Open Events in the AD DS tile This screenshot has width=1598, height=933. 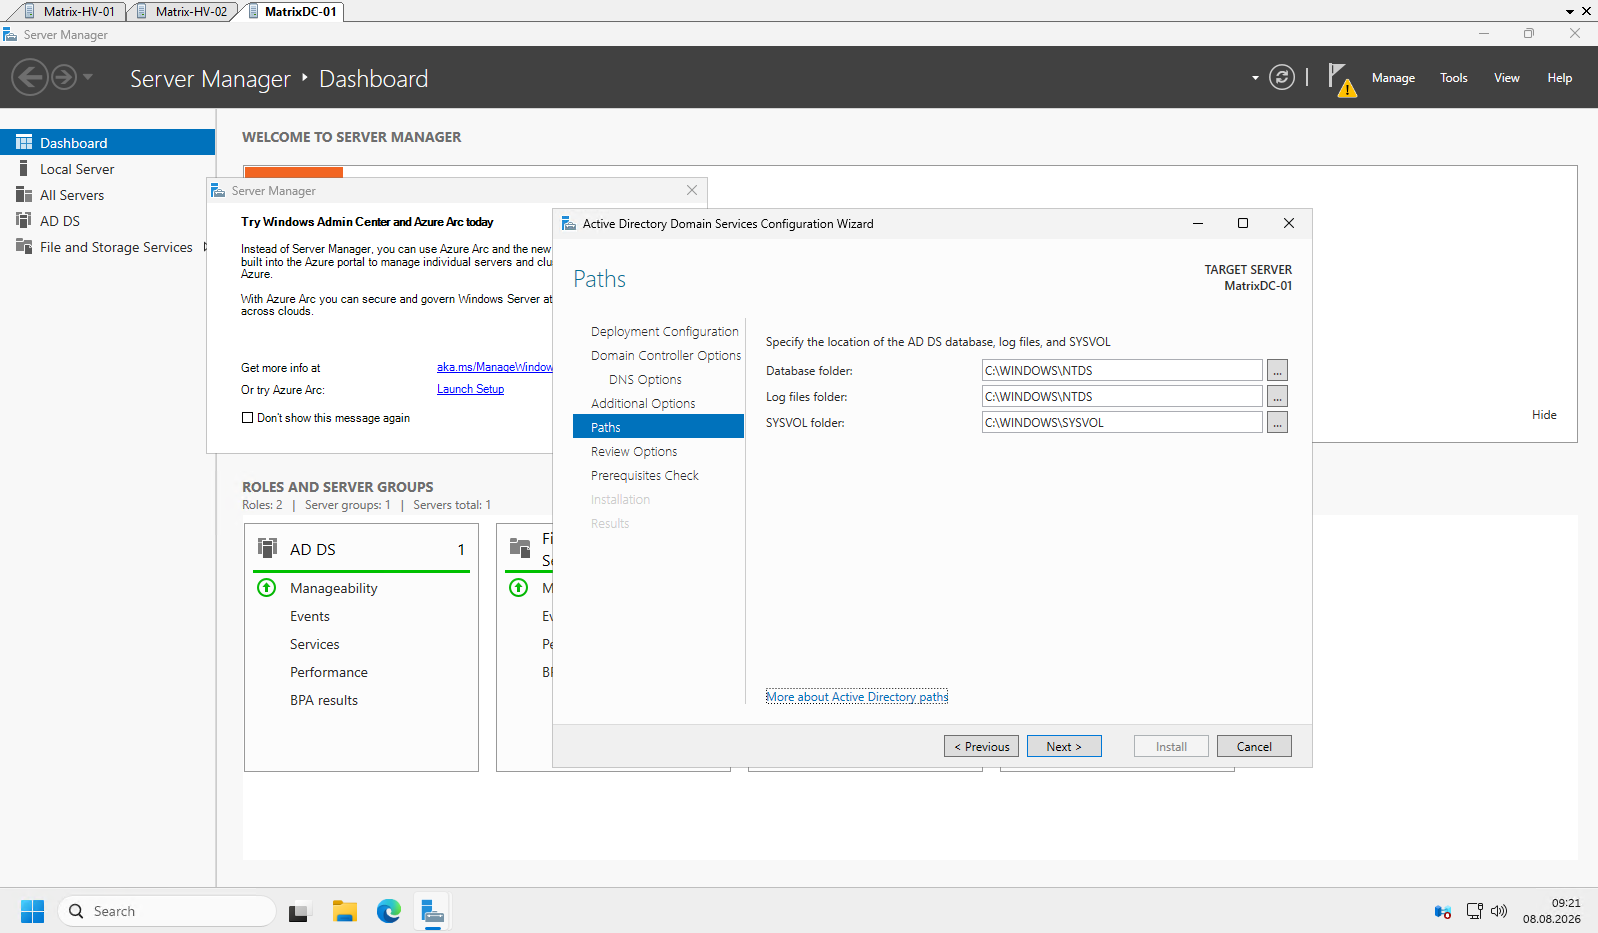click(x=310, y=616)
